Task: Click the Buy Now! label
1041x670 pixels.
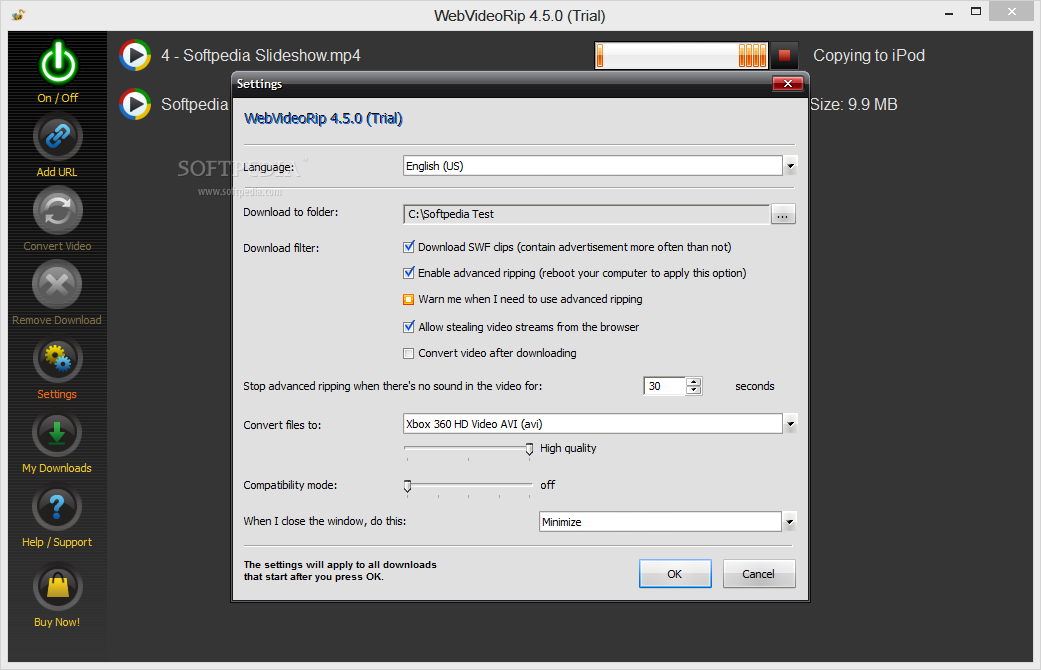Action: click(57, 622)
